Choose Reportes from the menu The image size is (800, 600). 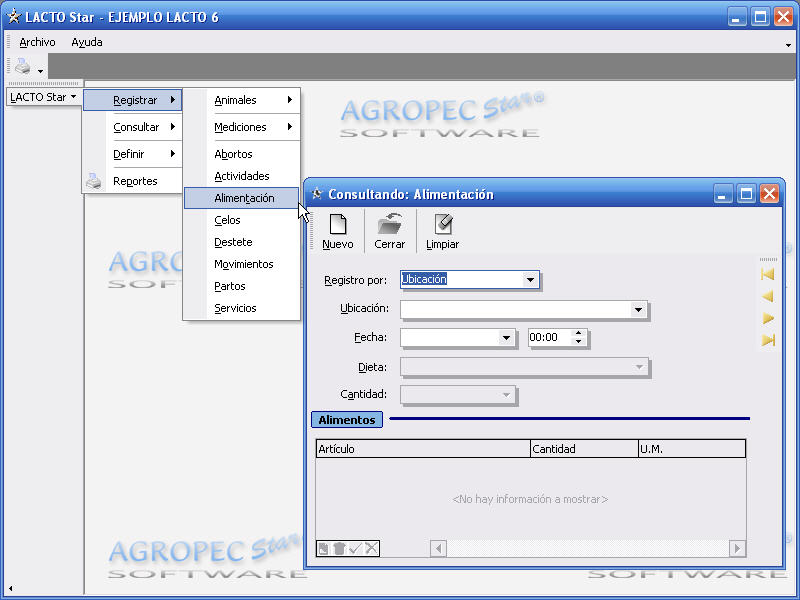(x=135, y=181)
